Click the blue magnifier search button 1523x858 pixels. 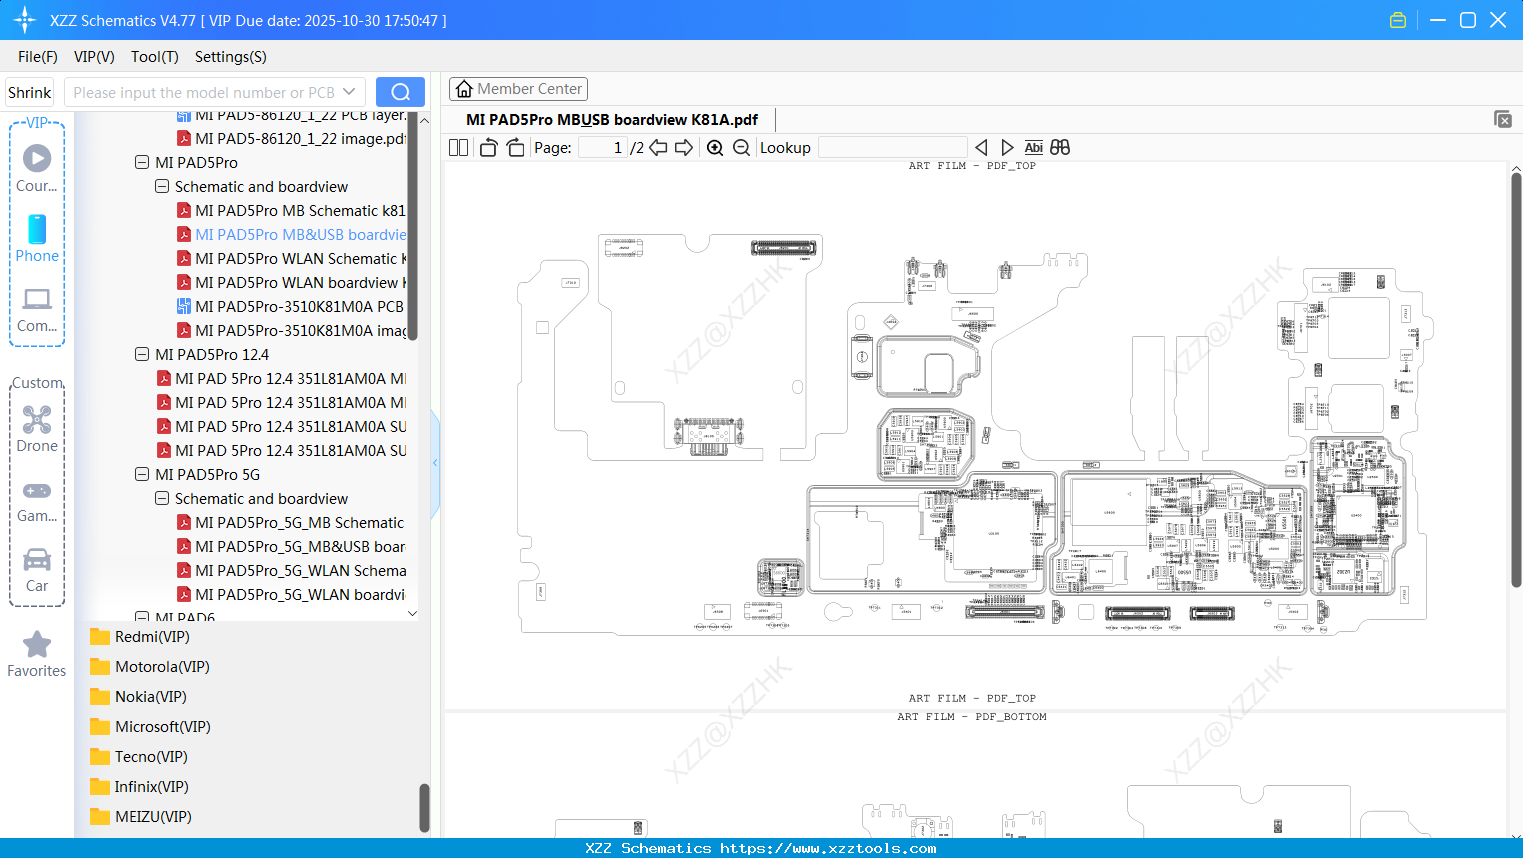tap(400, 91)
